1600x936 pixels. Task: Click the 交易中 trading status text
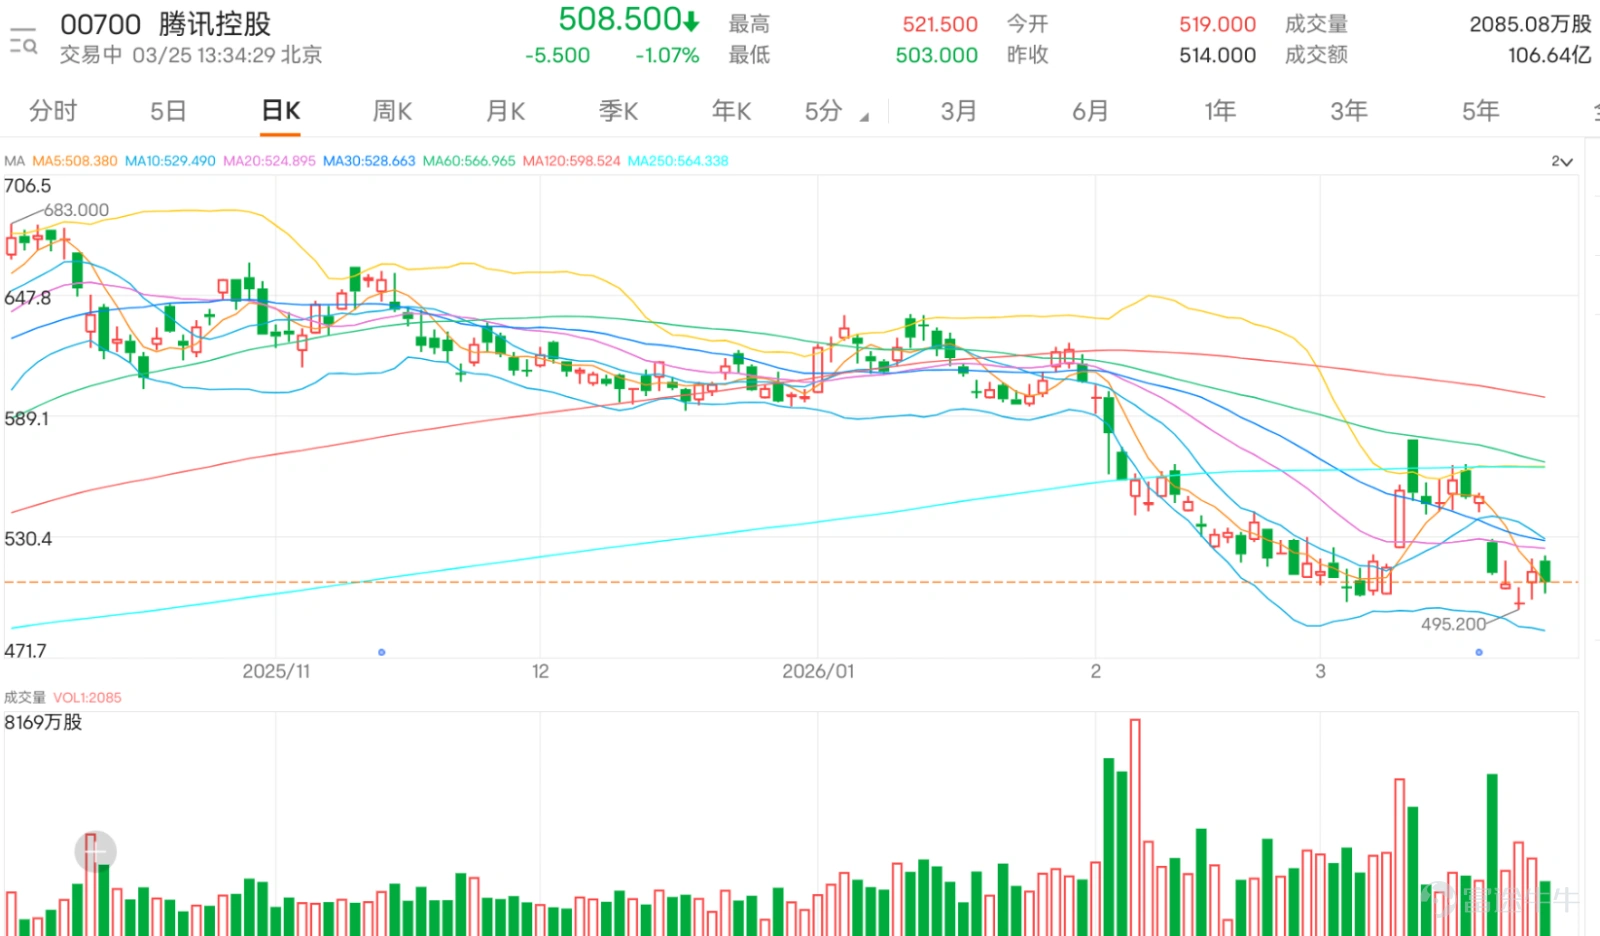click(90, 55)
